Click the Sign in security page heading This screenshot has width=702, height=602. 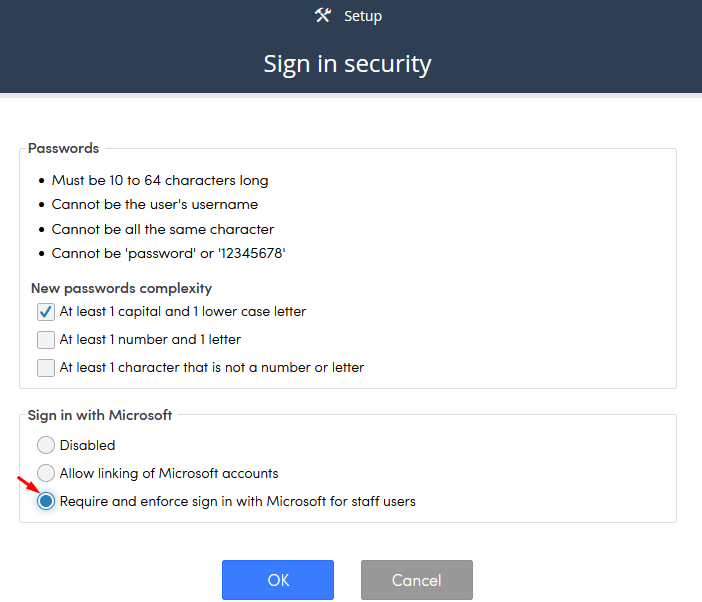point(347,64)
